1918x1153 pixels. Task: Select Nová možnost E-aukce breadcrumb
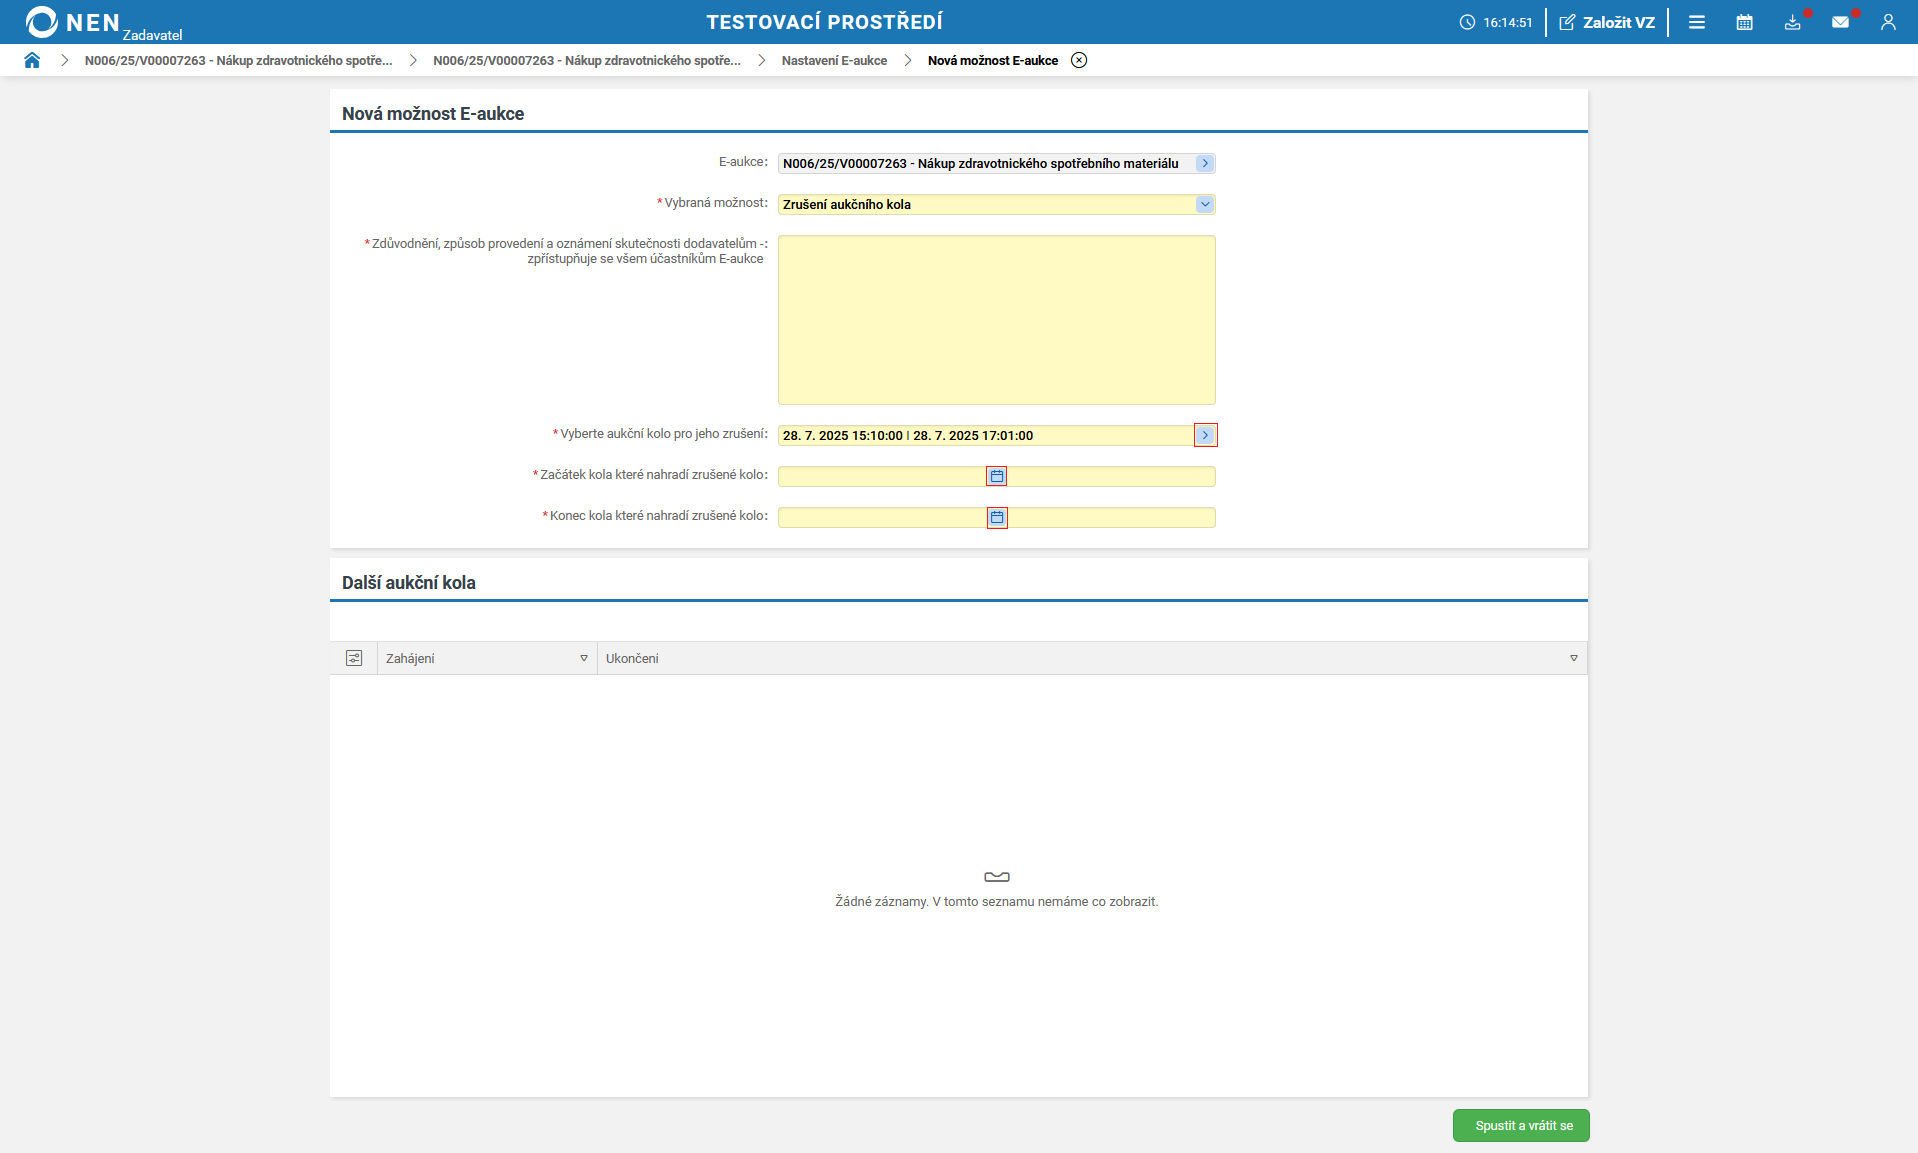[993, 60]
